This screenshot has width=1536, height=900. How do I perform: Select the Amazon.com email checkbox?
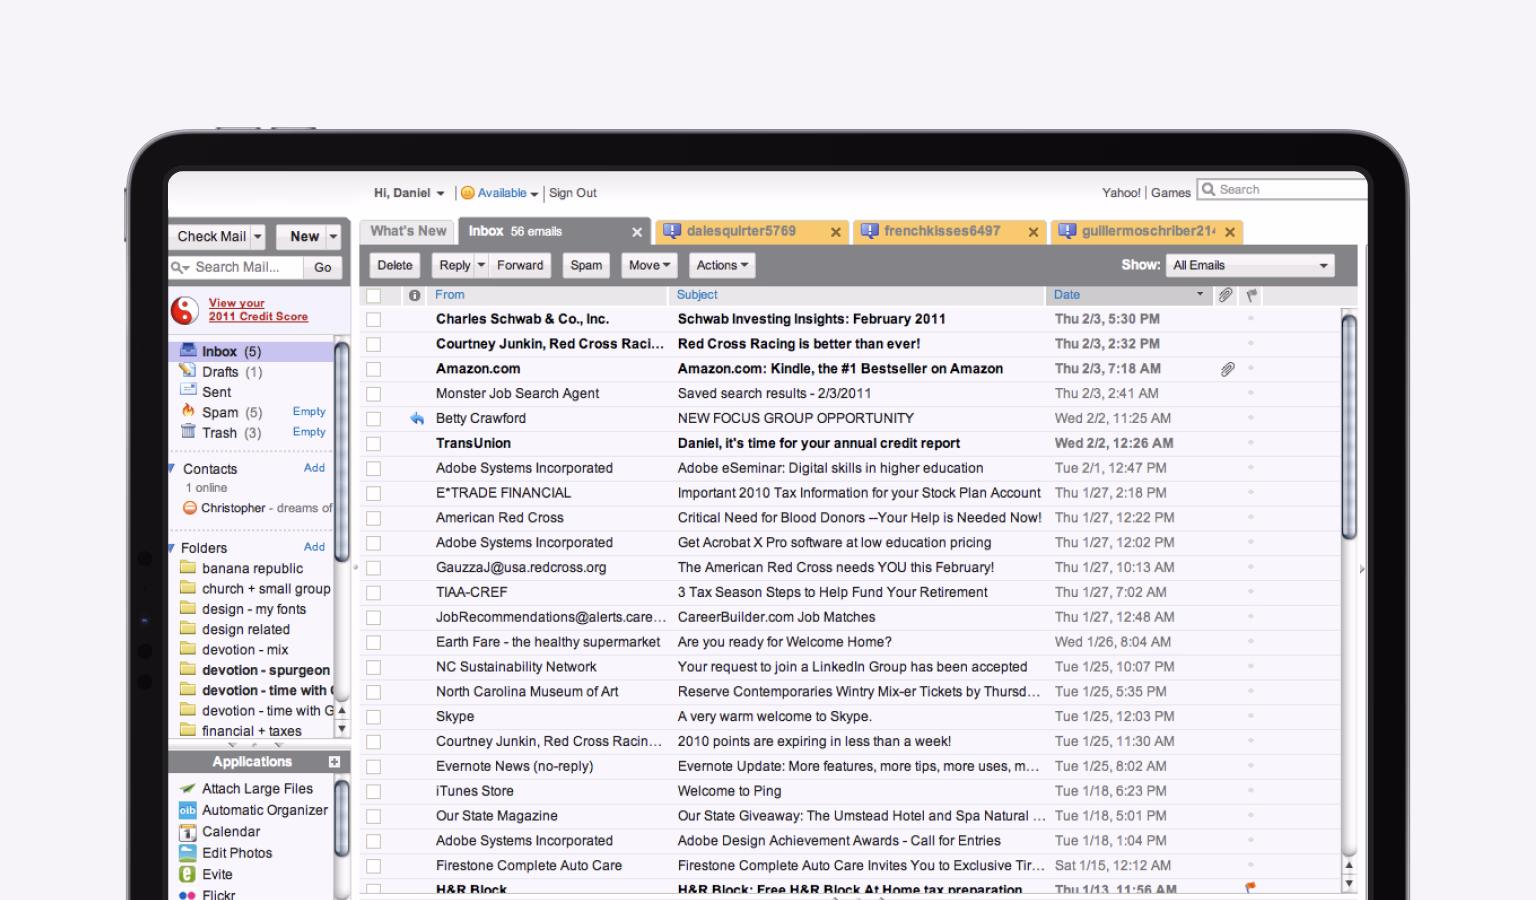click(x=373, y=369)
